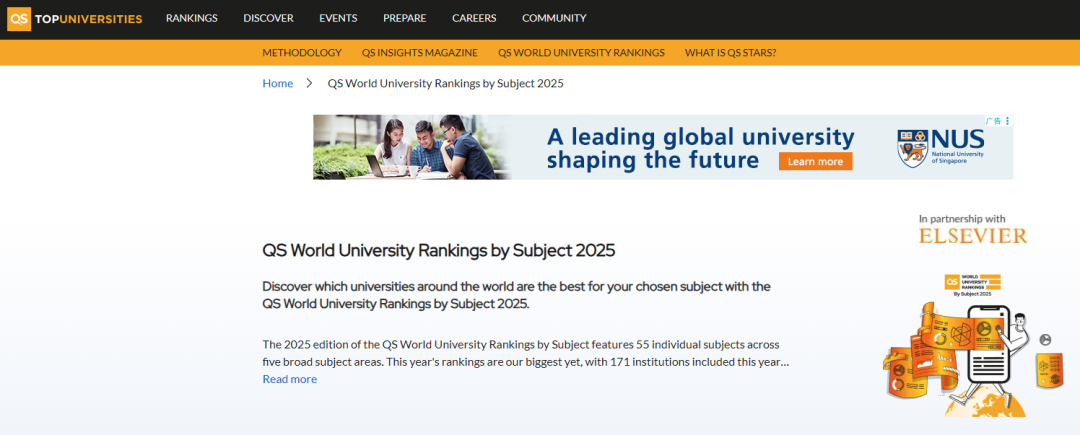
Task: Select the QS Insights Magazine tab
Action: (x=420, y=53)
